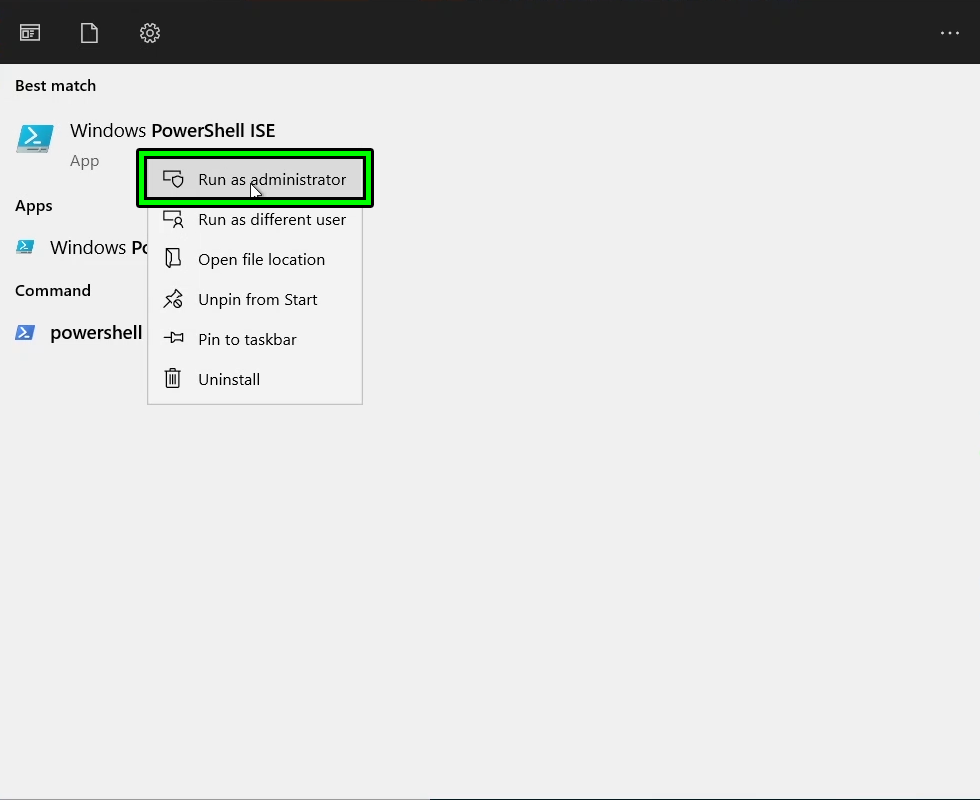This screenshot has width=980, height=800.
Task: Click the Apps search filter icon
Action: pos(29,32)
